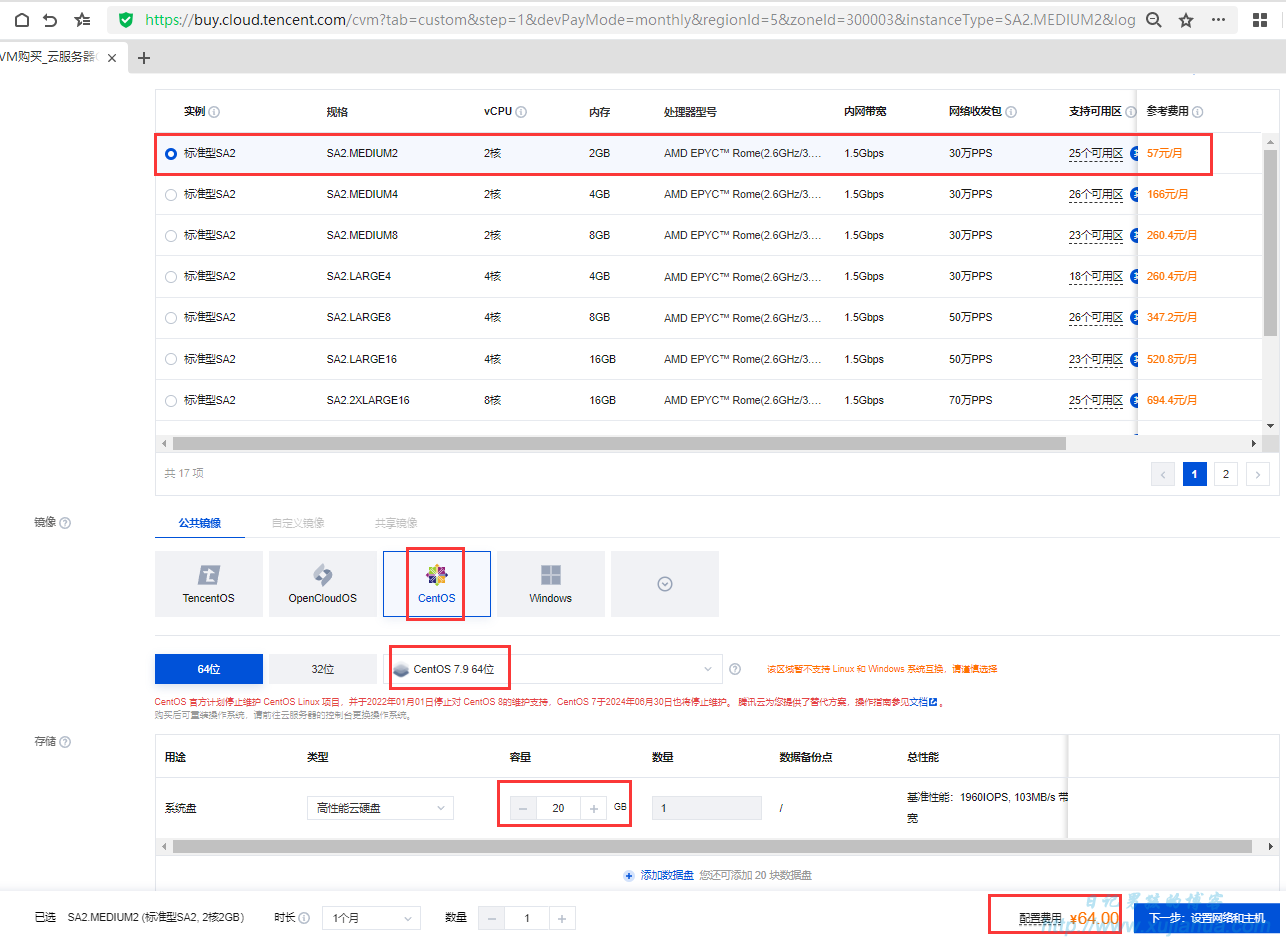The height and width of the screenshot is (939, 1286).
Task: Open a new browser tab
Action: click(x=143, y=58)
